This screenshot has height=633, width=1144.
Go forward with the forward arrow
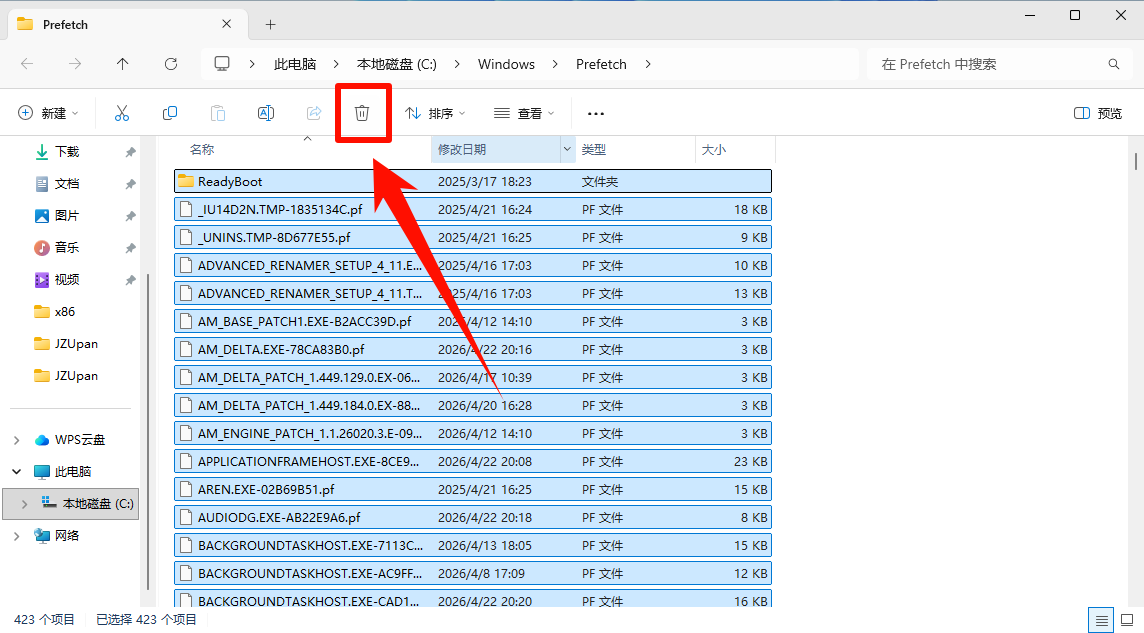click(75, 64)
